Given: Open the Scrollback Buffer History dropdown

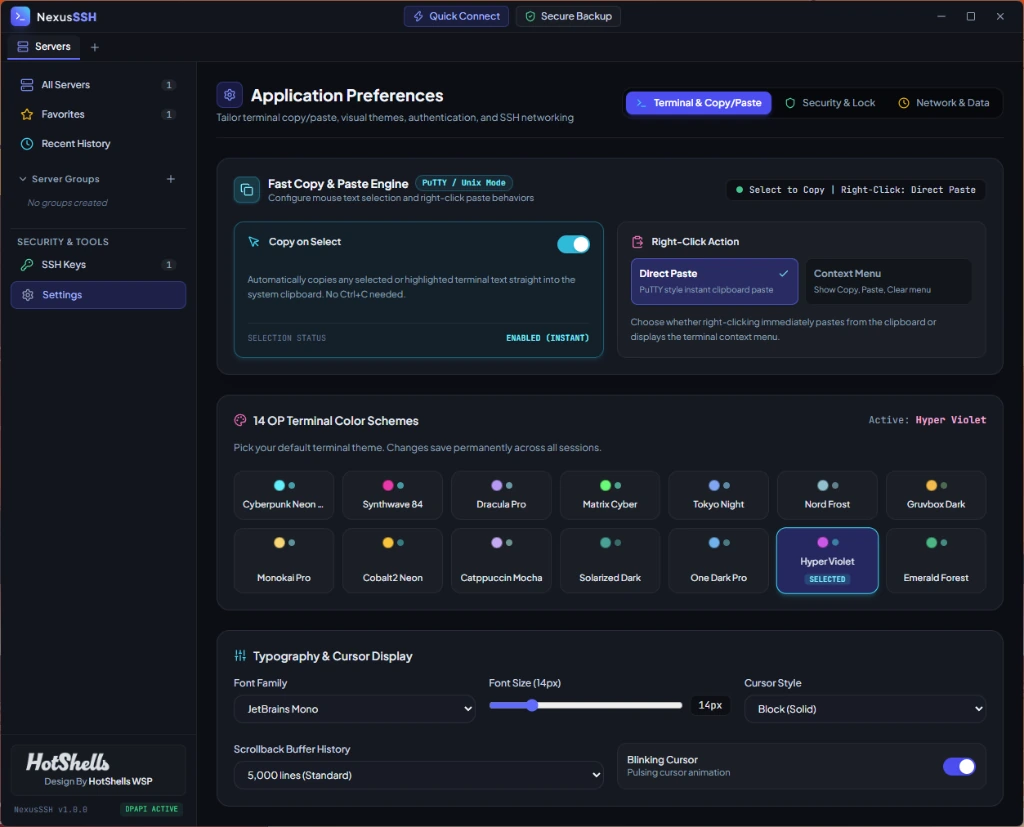Looking at the screenshot, I should pos(418,775).
